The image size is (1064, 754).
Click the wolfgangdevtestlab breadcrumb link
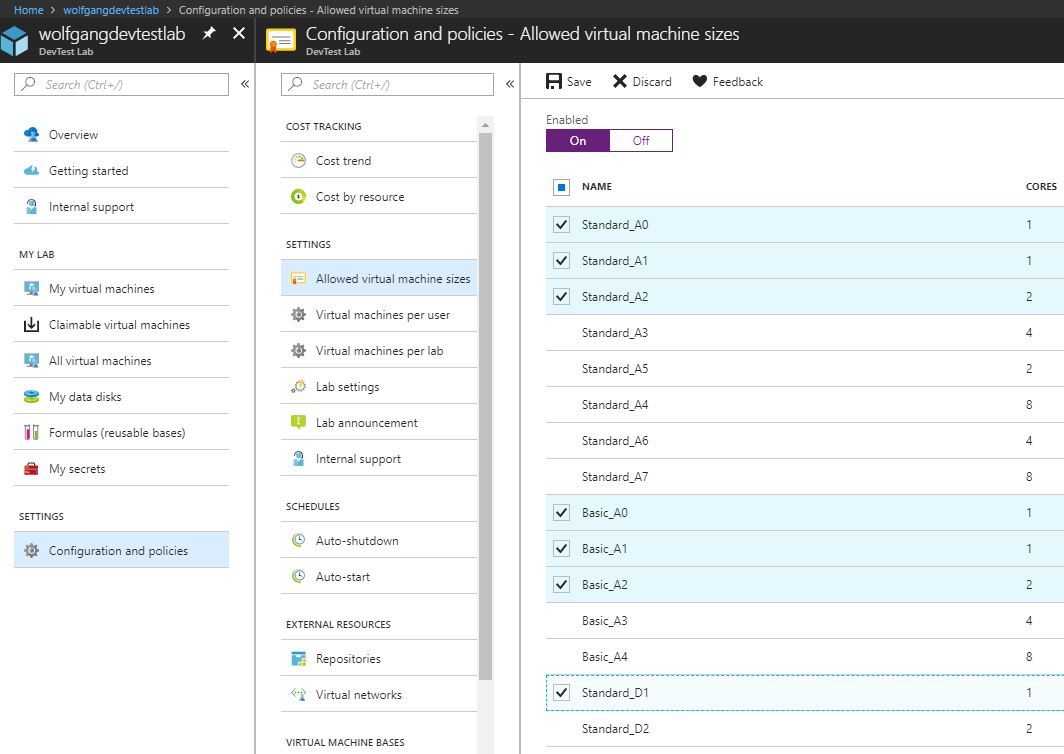pyautogui.click(x=111, y=10)
